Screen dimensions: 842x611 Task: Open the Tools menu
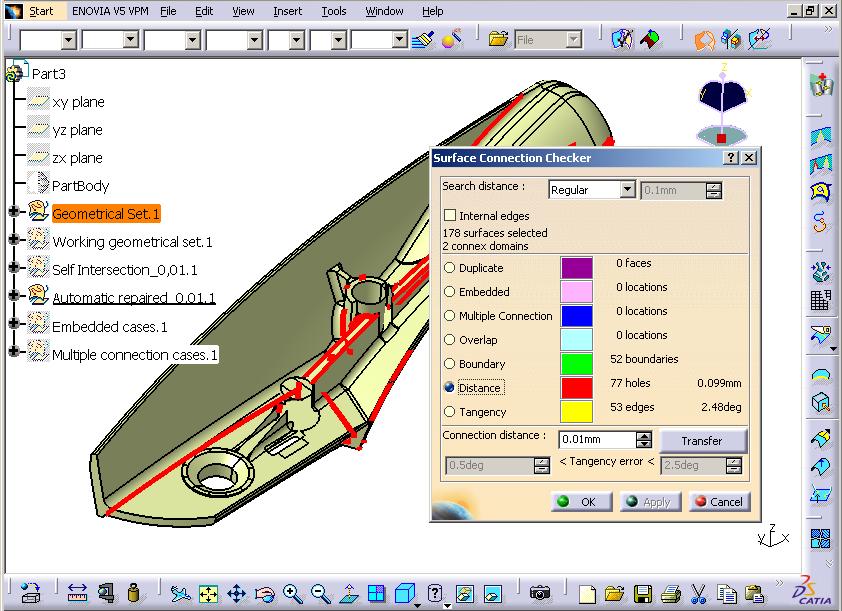click(333, 11)
